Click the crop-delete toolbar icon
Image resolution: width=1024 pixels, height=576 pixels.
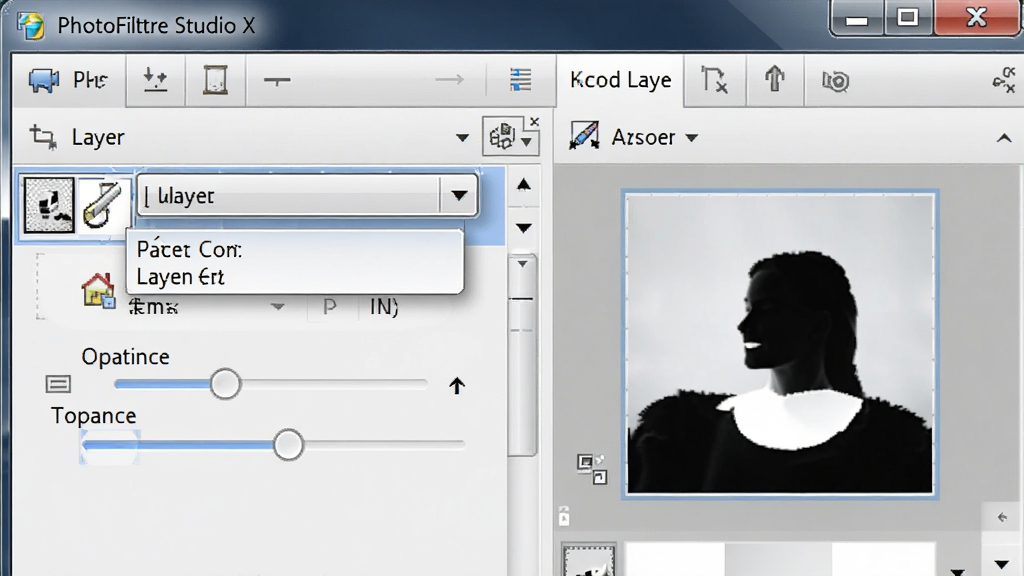pyautogui.click(x=714, y=80)
